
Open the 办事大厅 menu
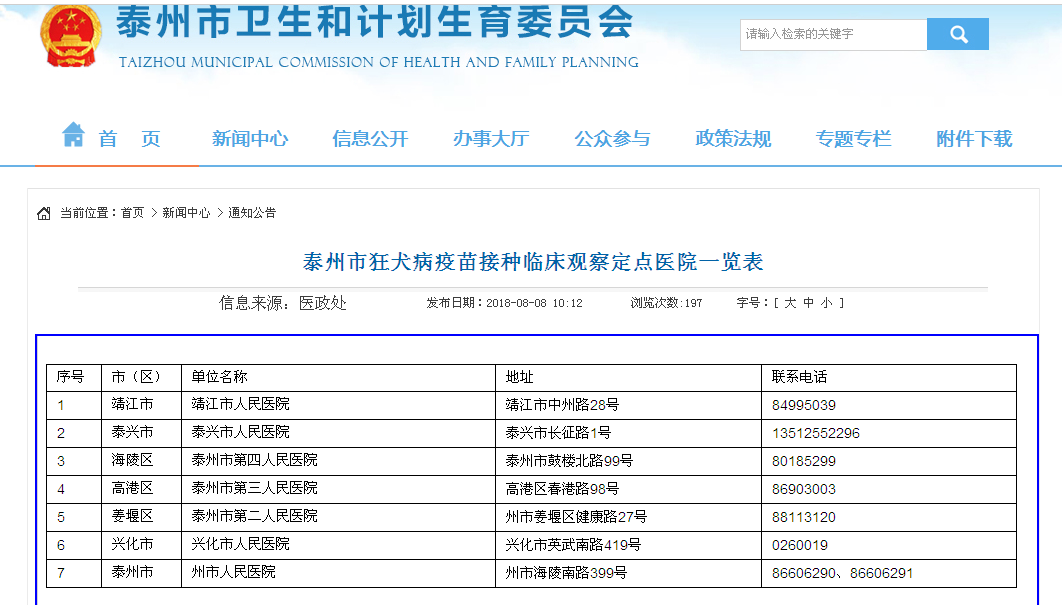click(490, 139)
